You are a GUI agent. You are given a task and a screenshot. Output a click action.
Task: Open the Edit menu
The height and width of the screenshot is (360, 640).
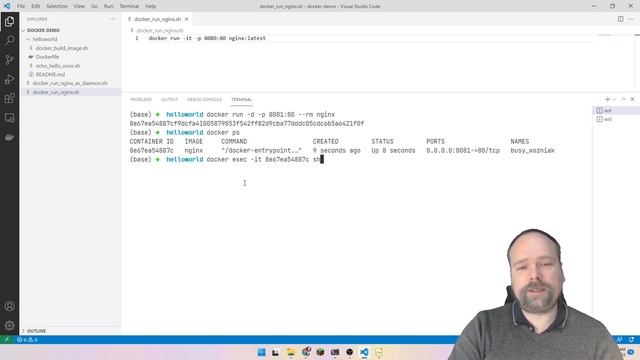pyautogui.click(x=36, y=6)
